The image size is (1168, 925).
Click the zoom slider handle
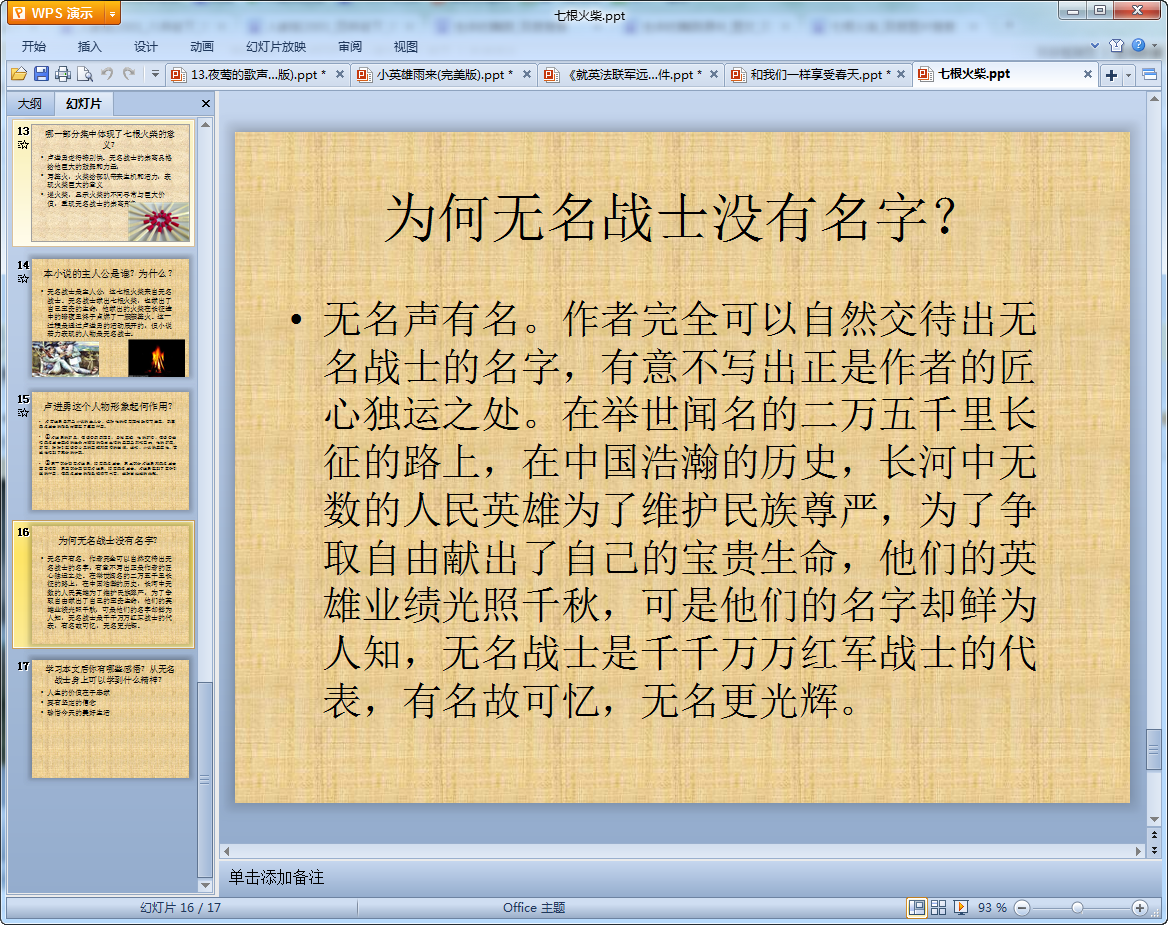(x=1077, y=907)
